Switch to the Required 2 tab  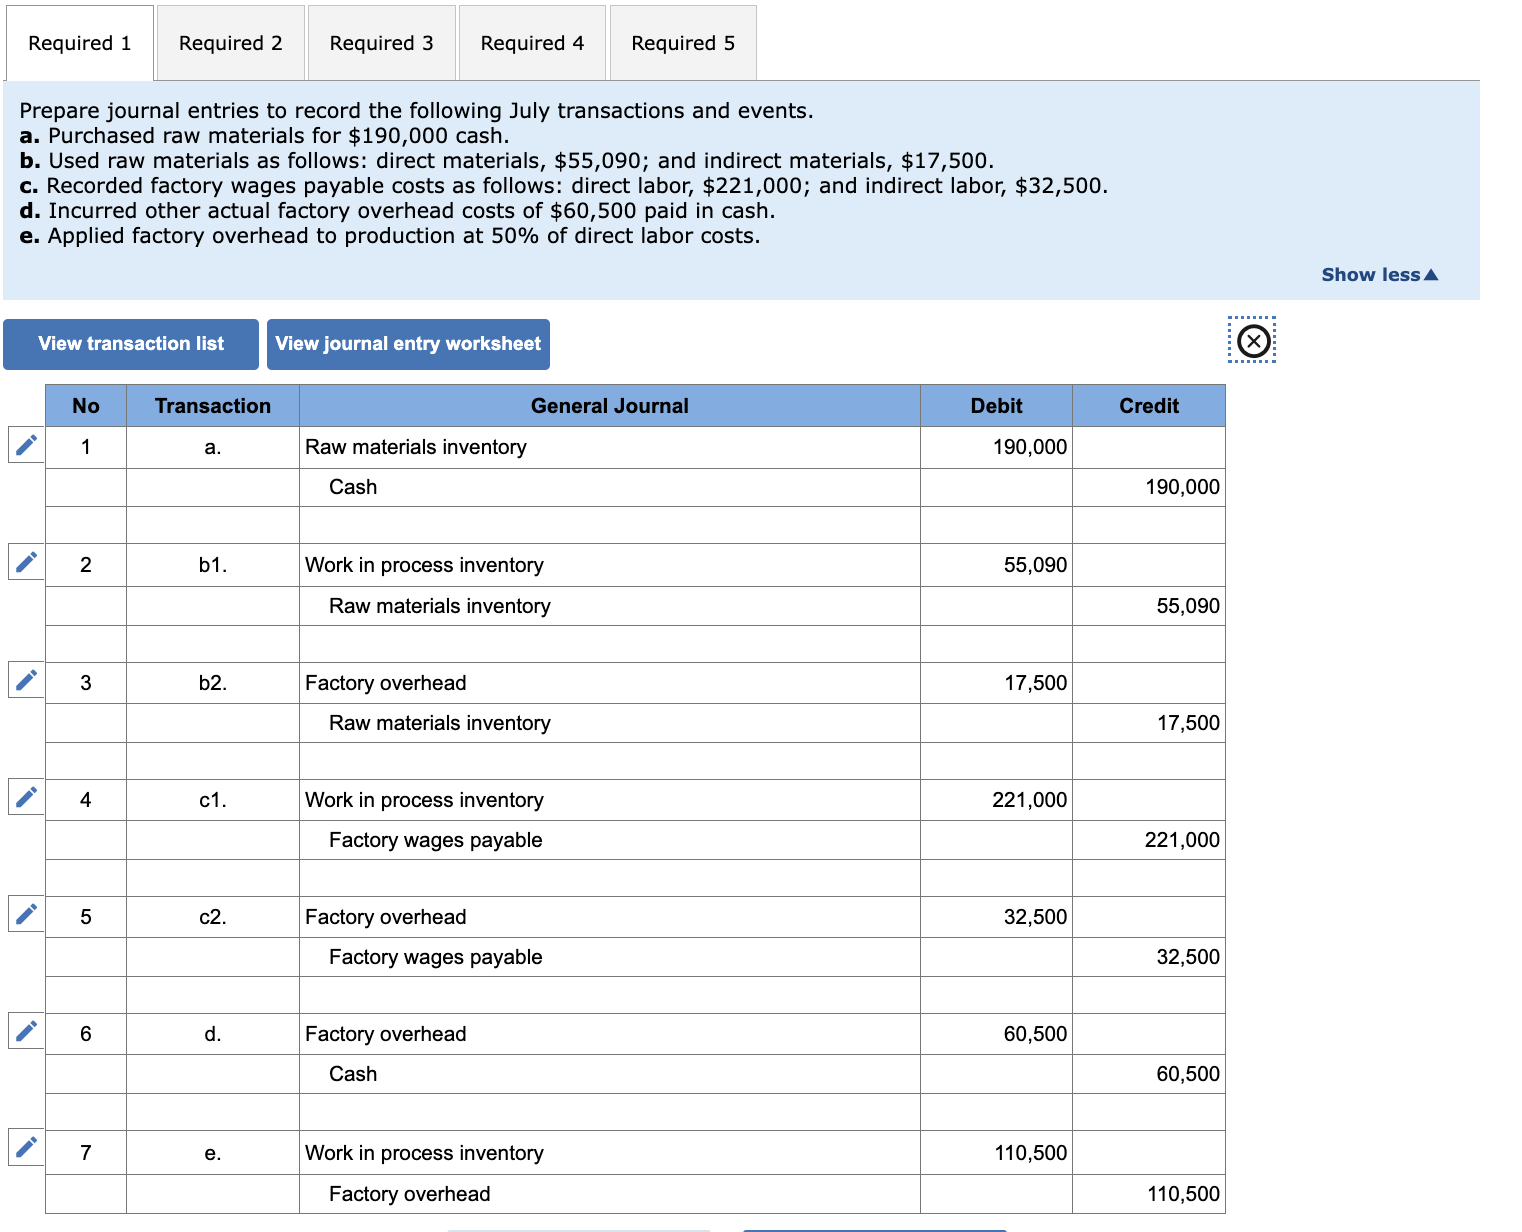point(231,43)
